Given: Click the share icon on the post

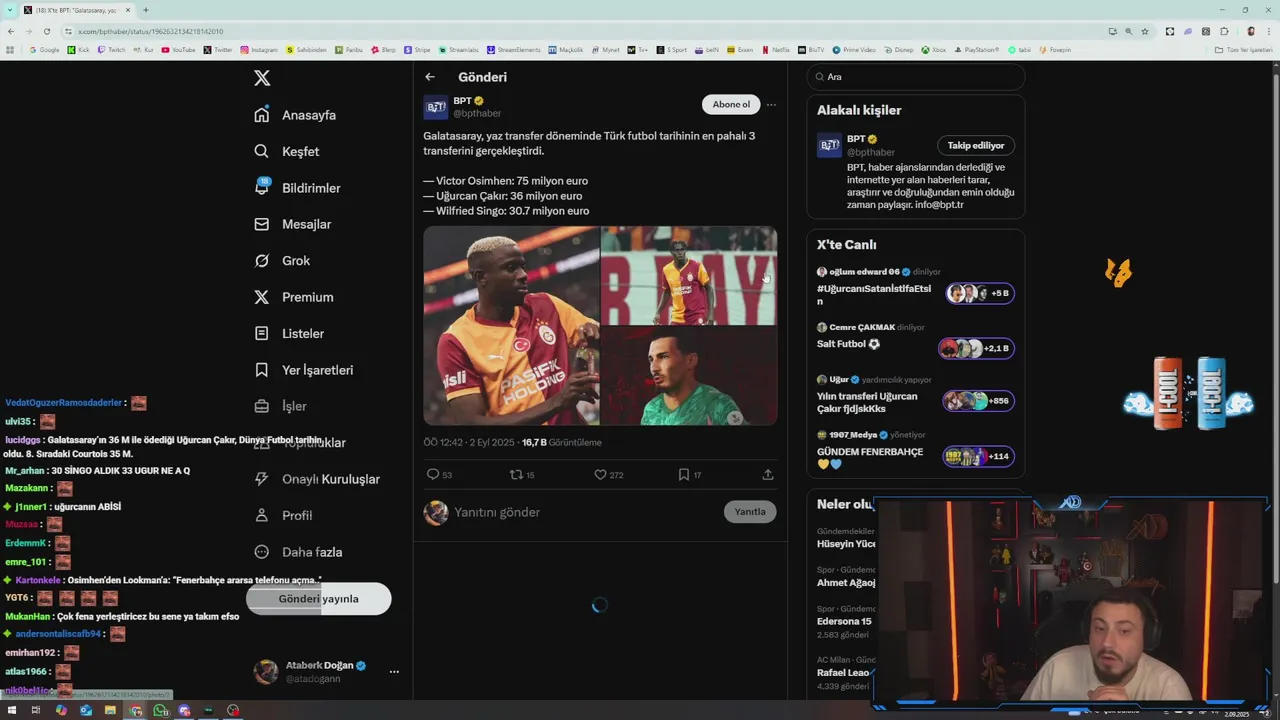Looking at the screenshot, I should tap(768, 475).
